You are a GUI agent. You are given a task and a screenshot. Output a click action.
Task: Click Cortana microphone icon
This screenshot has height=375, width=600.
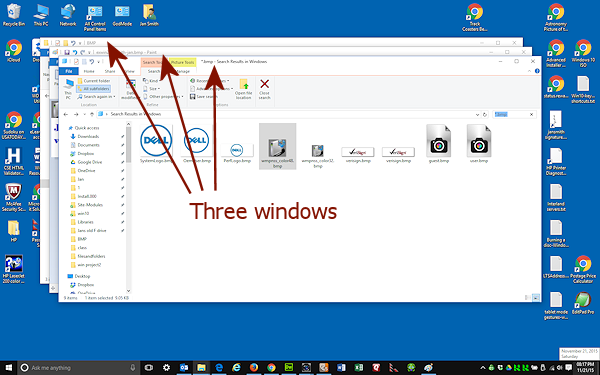pos(133,368)
